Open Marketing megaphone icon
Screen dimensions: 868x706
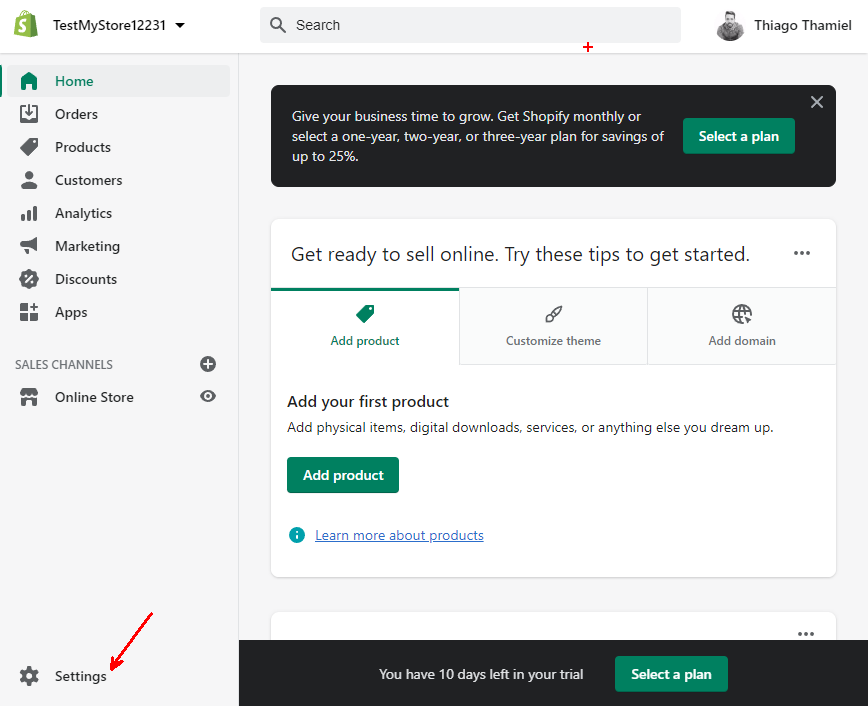pos(29,246)
